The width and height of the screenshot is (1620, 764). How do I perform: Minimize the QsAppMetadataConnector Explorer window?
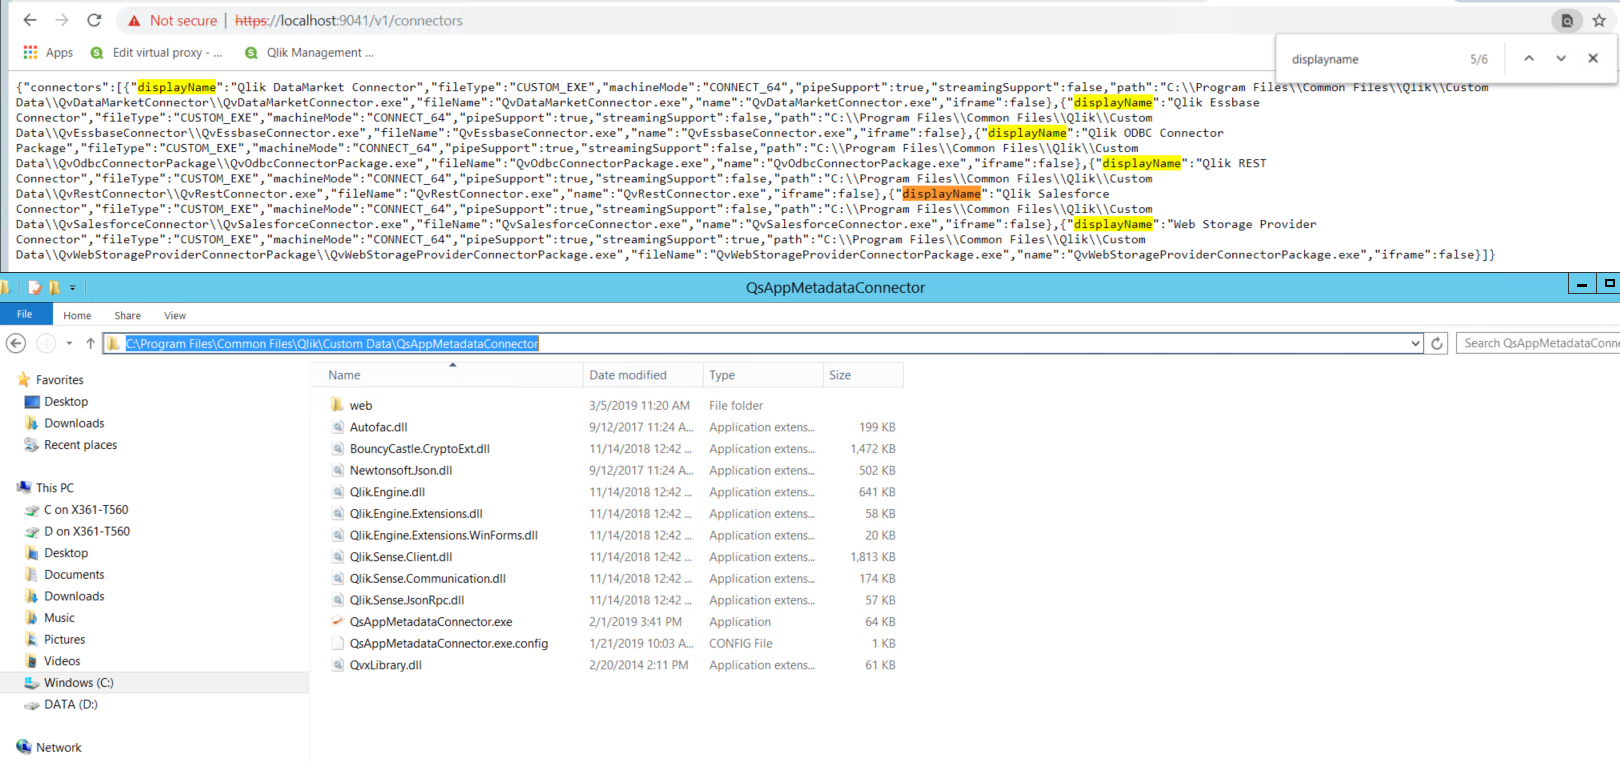pyautogui.click(x=1582, y=285)
